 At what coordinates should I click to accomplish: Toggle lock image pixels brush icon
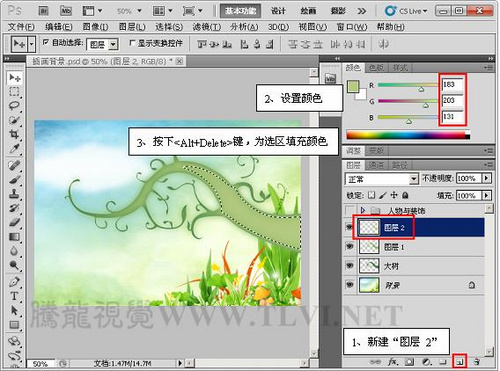383,195
